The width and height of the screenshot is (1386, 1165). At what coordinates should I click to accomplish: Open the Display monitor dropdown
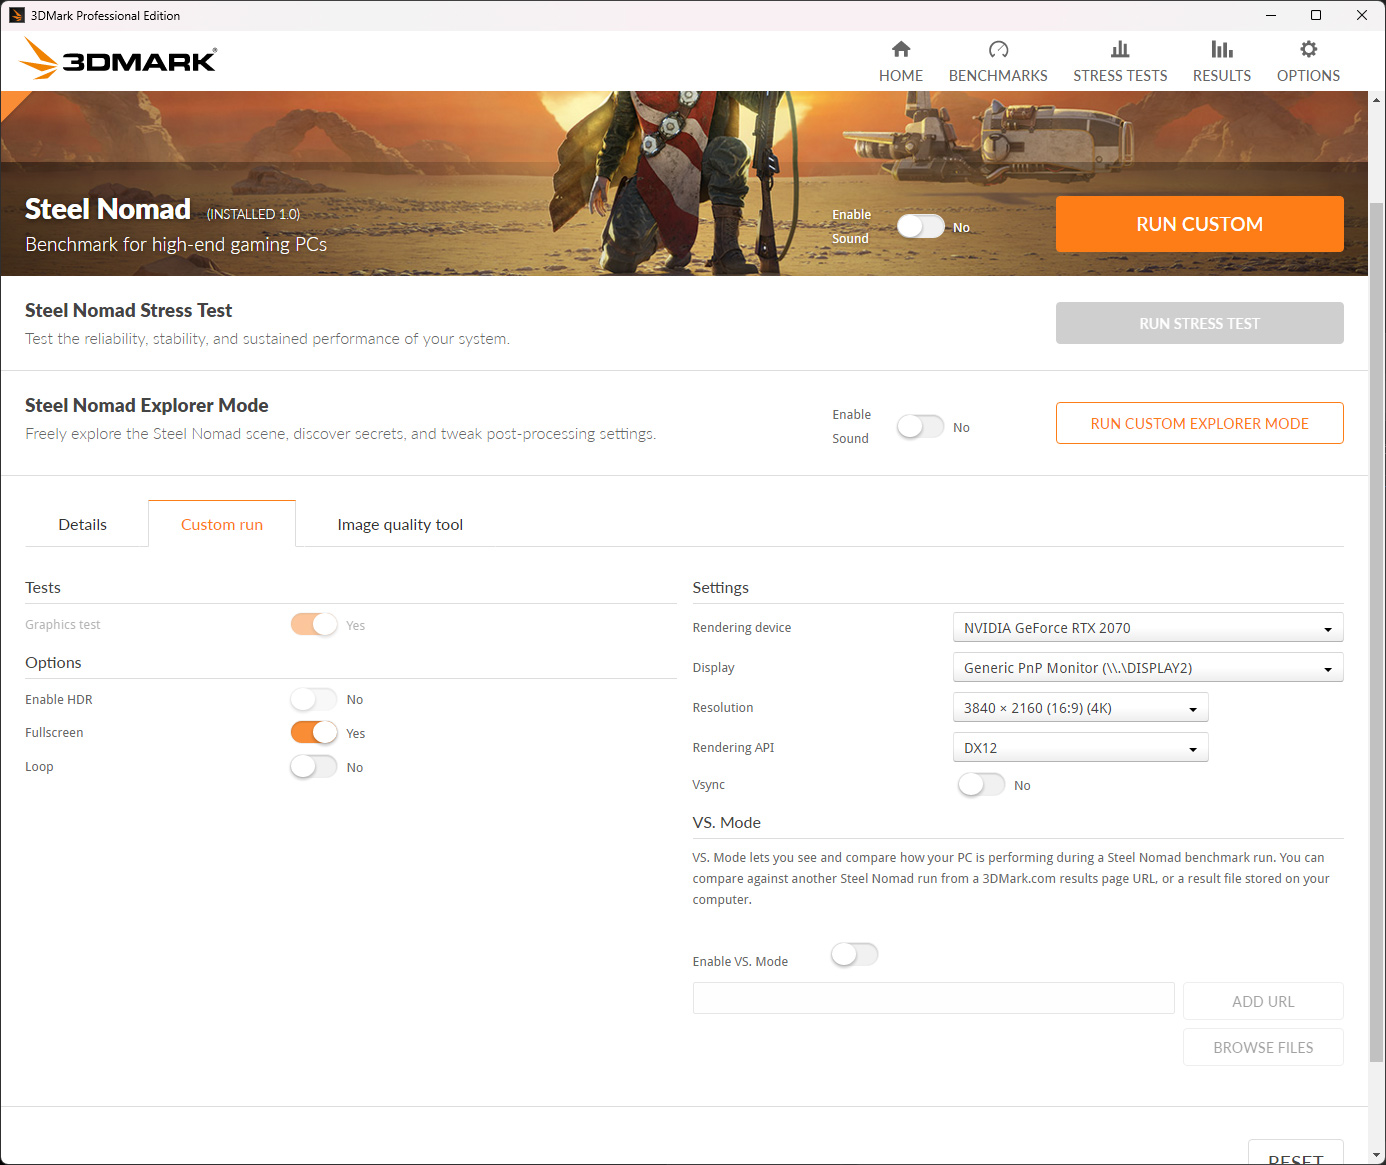coord(1148,668)
